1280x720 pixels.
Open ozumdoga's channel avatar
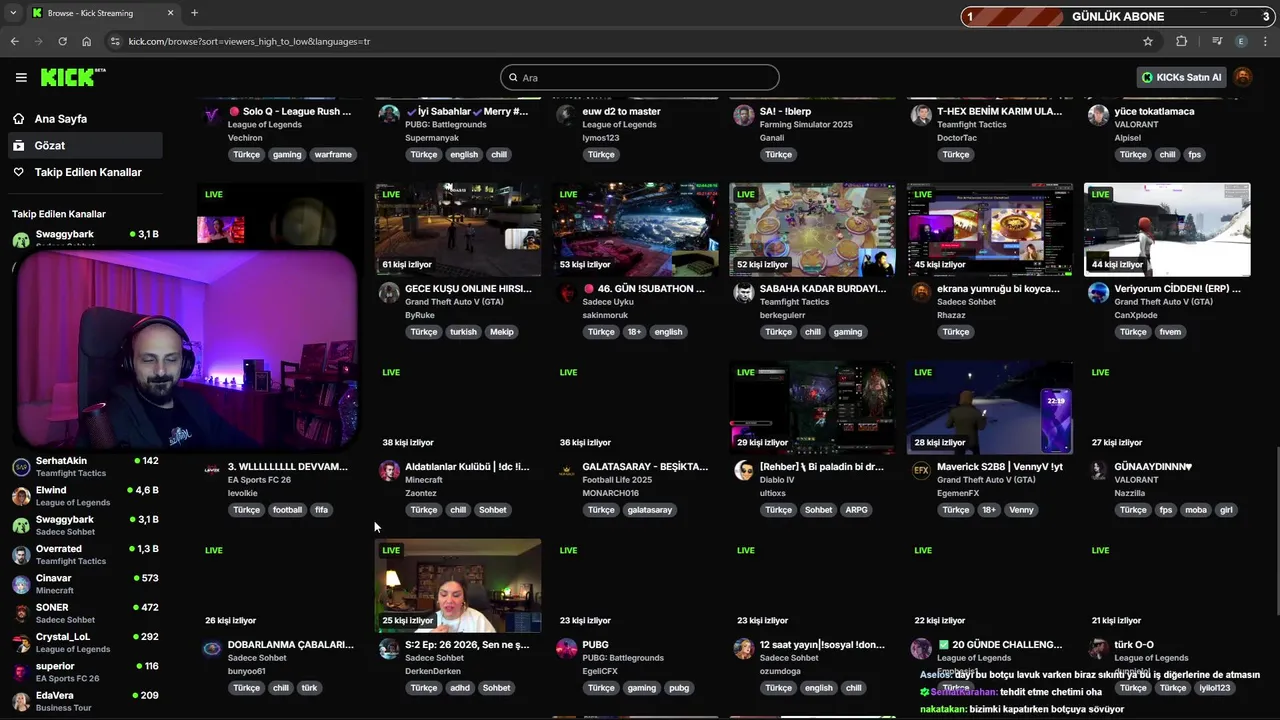744,648
